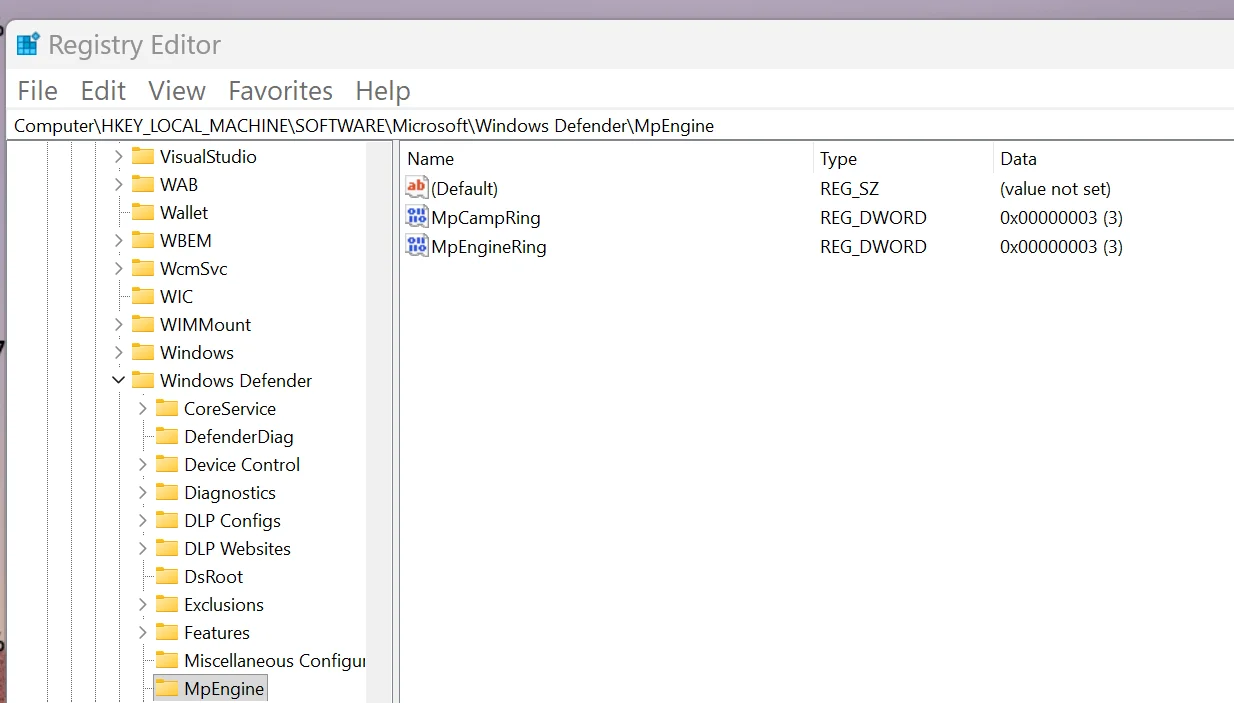Screen dimensions: 1234x703
Task: Click the Miscellaneous Configuration folder icon
Action: pos(167,660)
